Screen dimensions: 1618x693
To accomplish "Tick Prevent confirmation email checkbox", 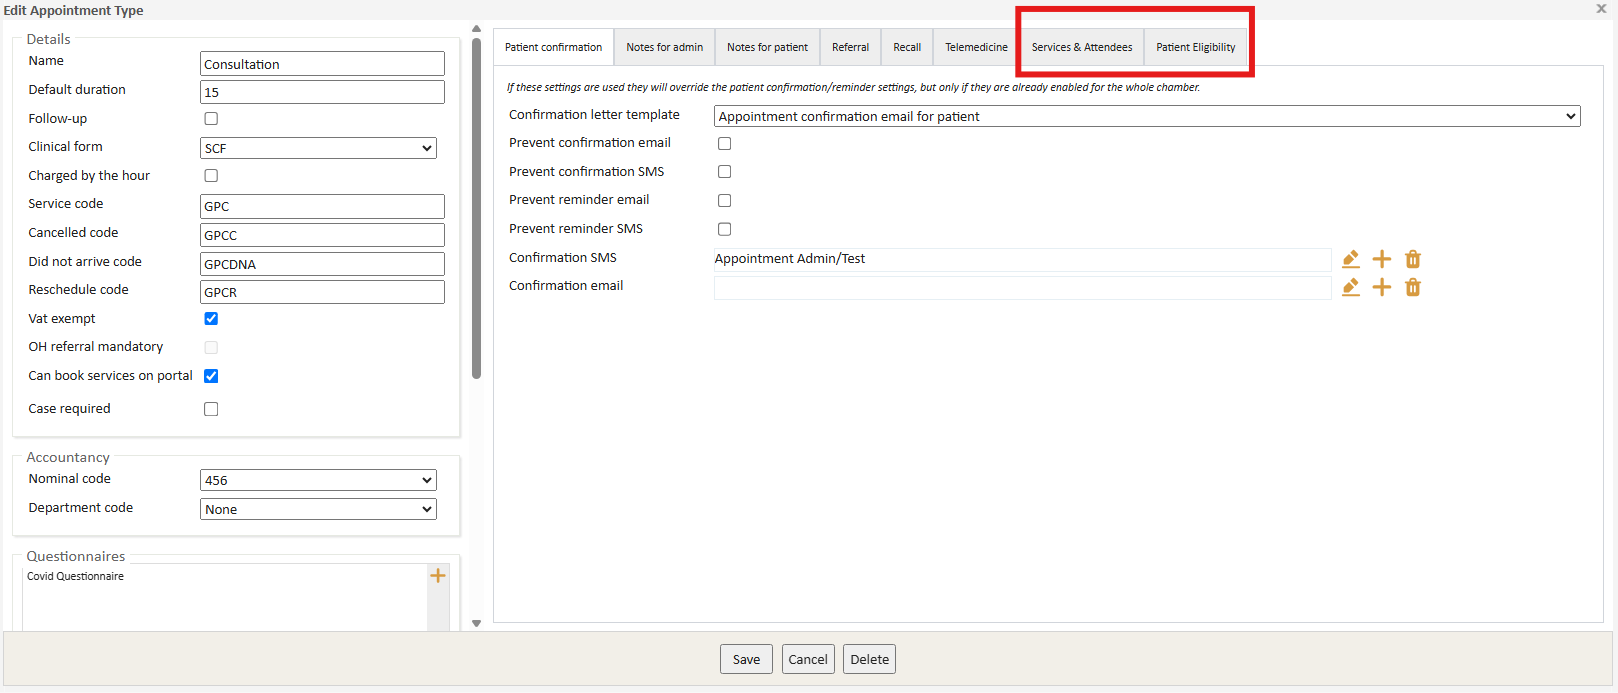I will pos(724,144).
